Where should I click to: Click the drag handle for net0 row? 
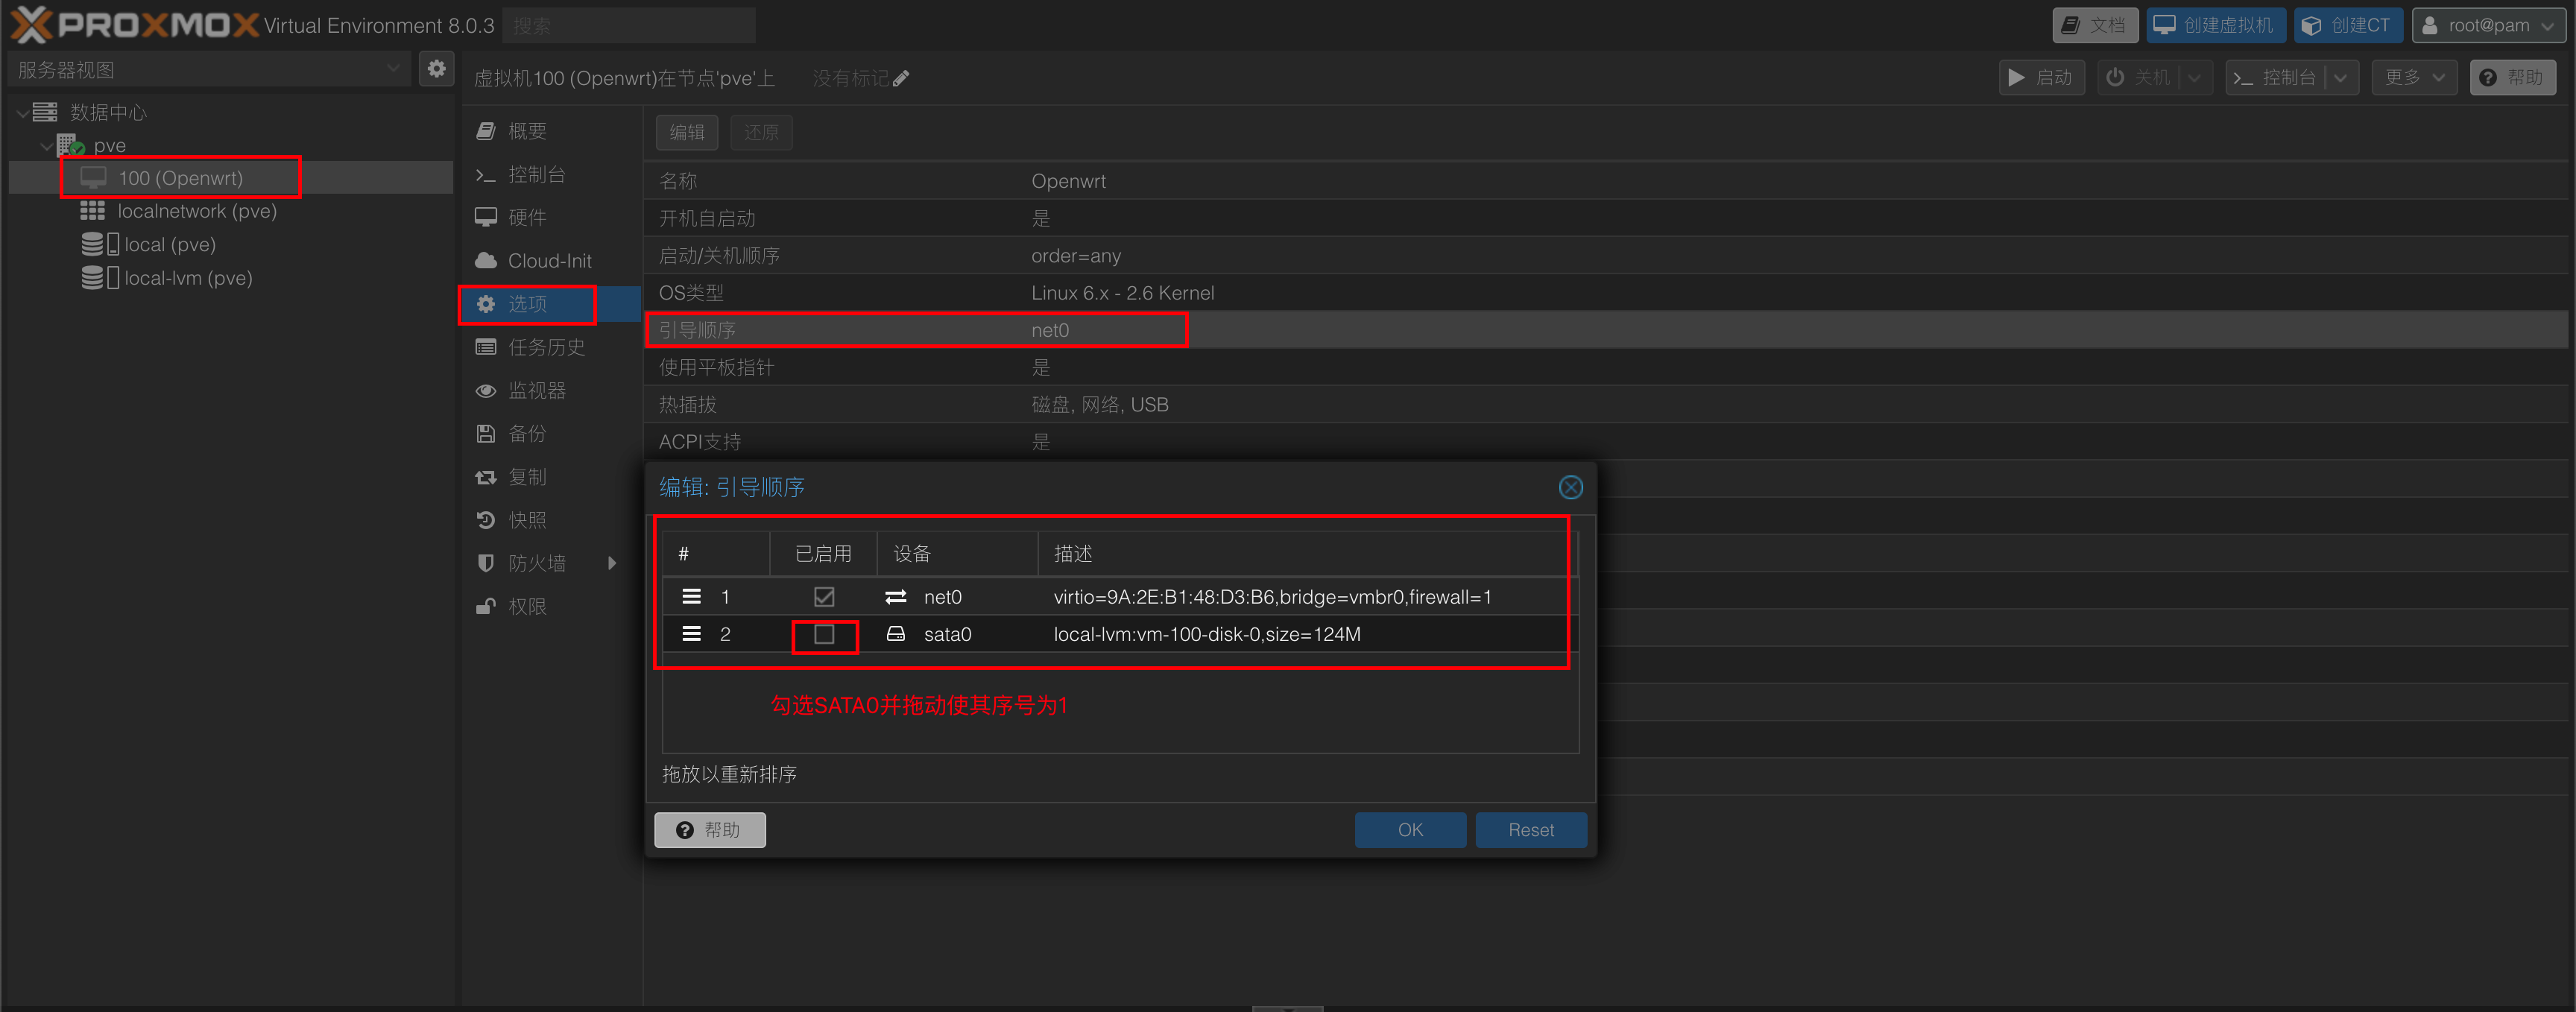click(x=691, y=597)
